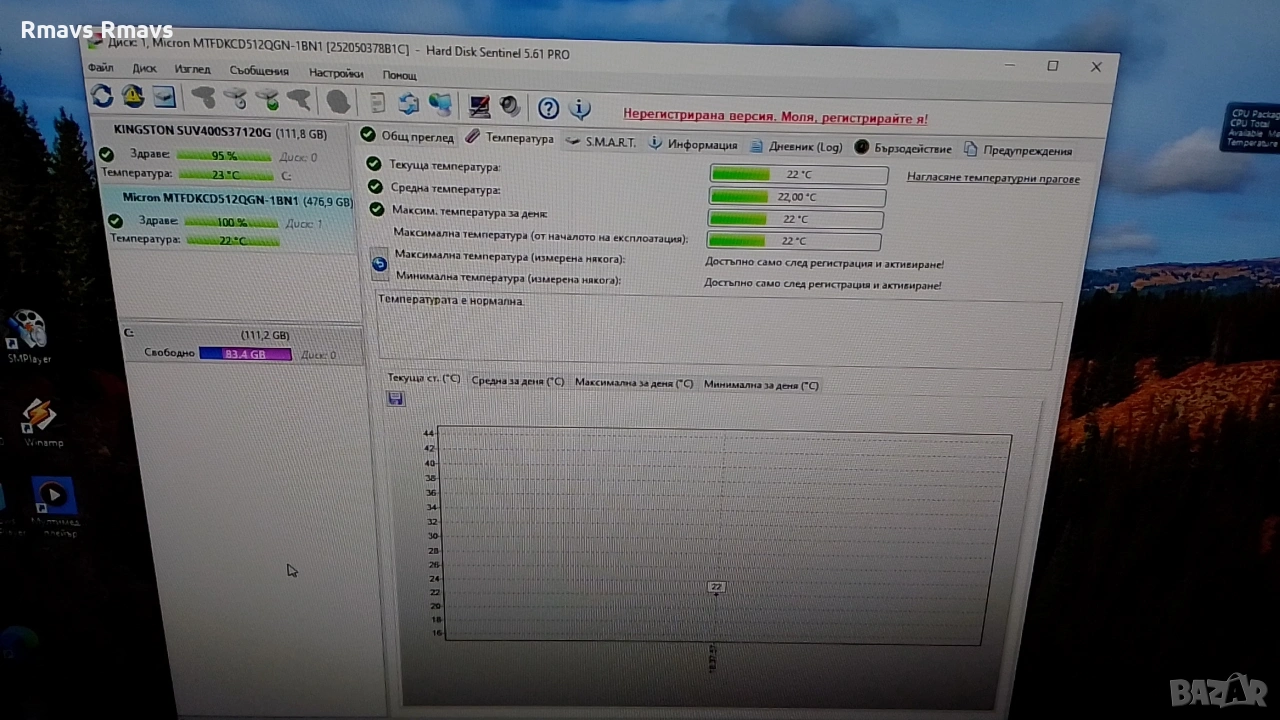Open the yellow warning alert toolbar icon
Viewport: 1280px width, 720px height.
tap(133, 96)
